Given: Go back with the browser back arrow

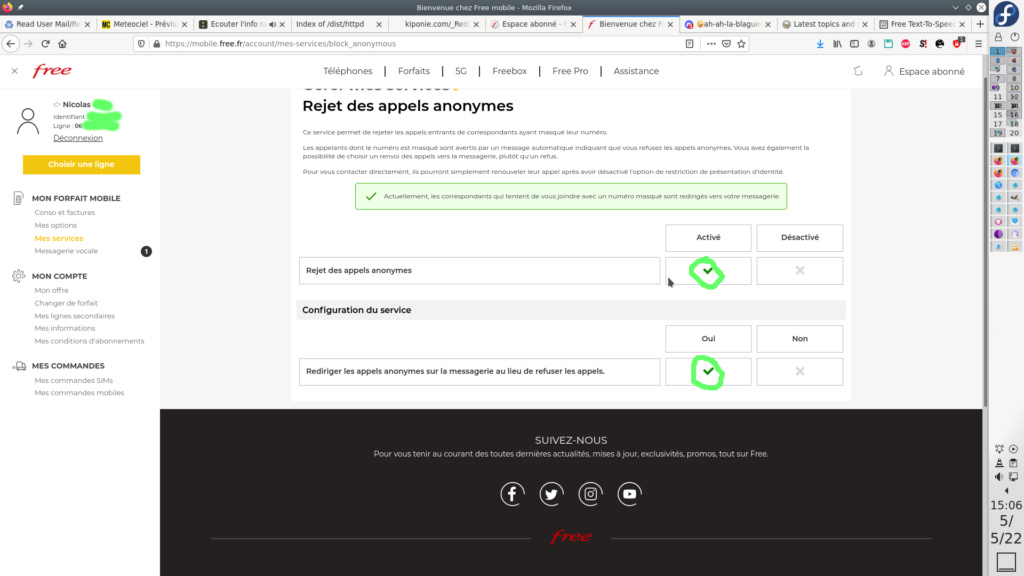Looking at the screenshot, I should 11,44.
